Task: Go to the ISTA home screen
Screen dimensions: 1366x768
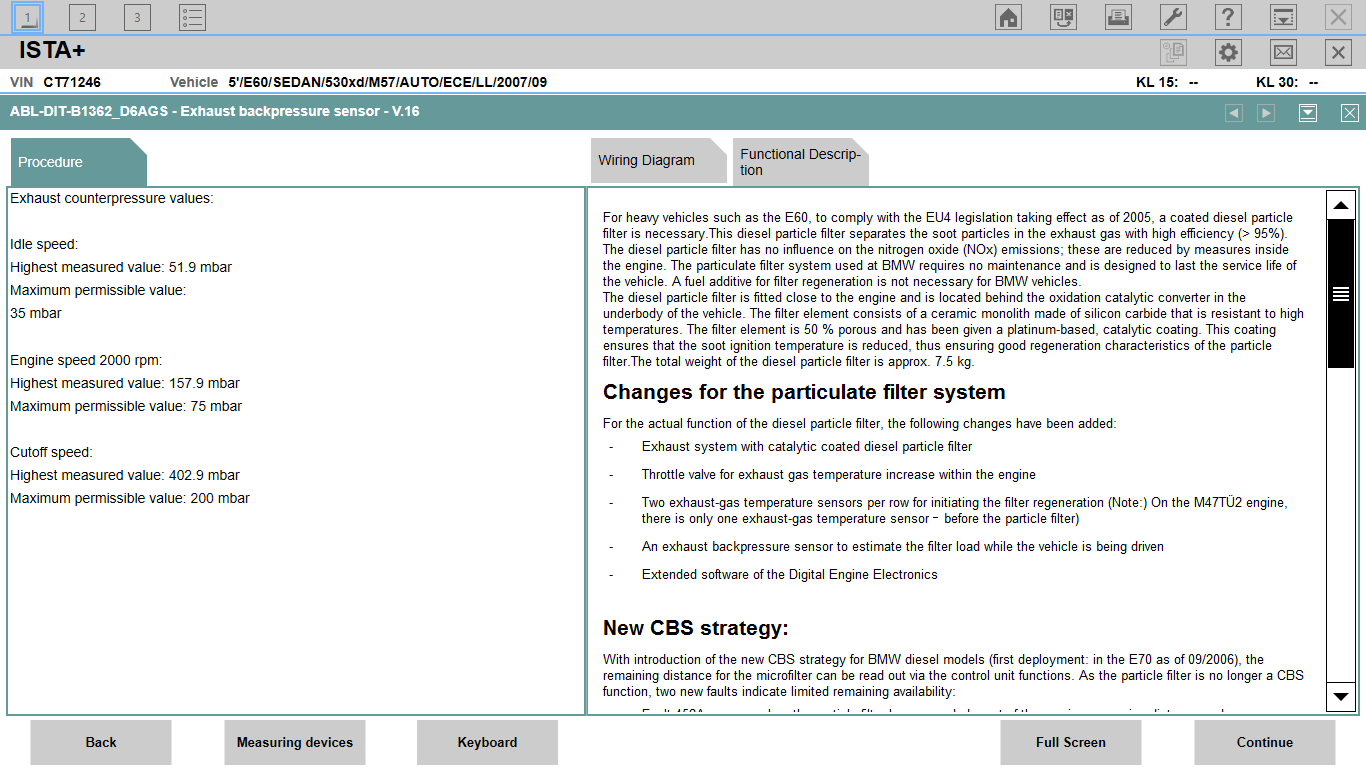Action: point(1008,17)
